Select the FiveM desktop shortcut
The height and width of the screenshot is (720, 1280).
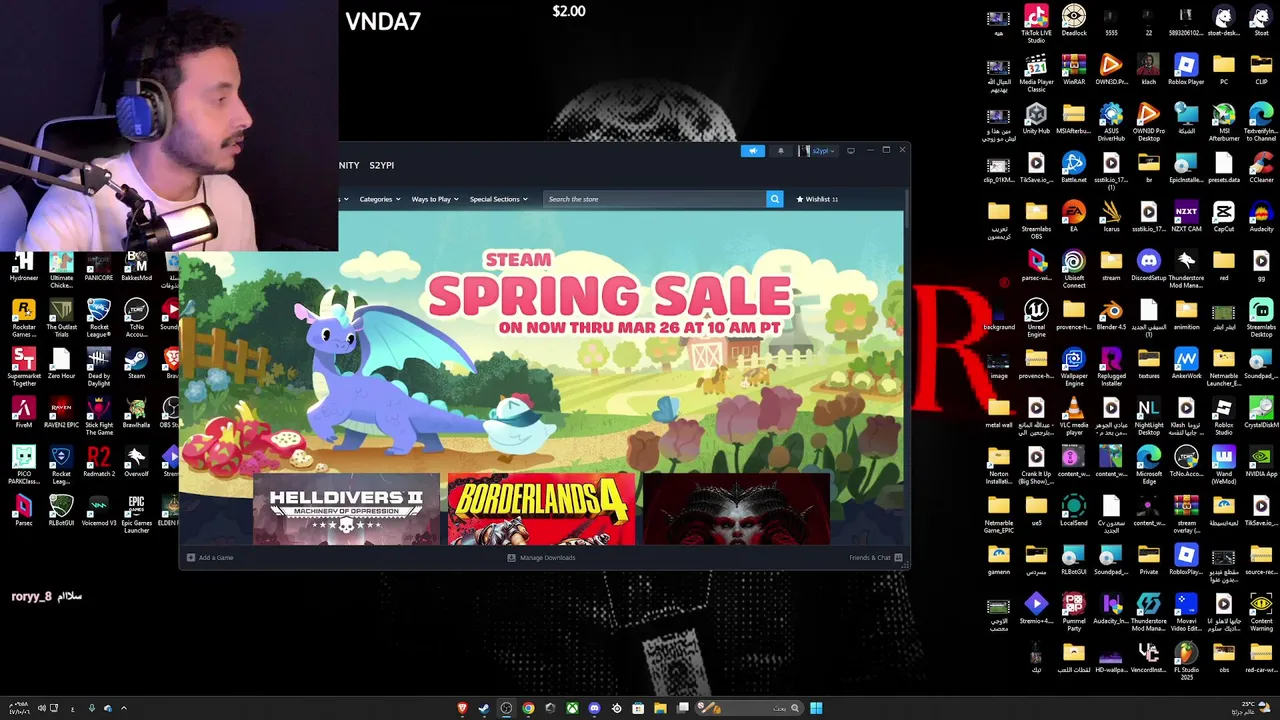click(24, 413)
